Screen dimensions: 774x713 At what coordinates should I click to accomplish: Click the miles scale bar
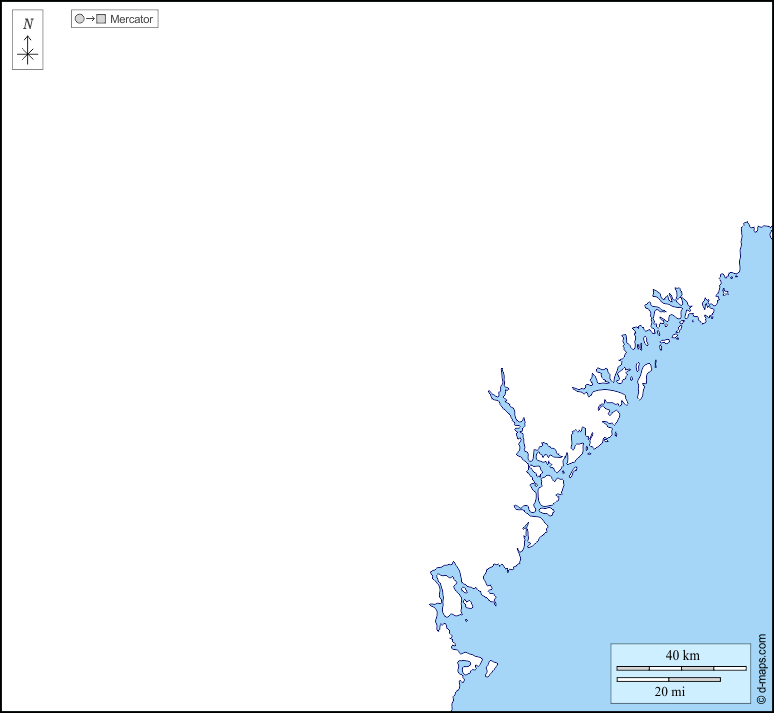pos(668,680)
